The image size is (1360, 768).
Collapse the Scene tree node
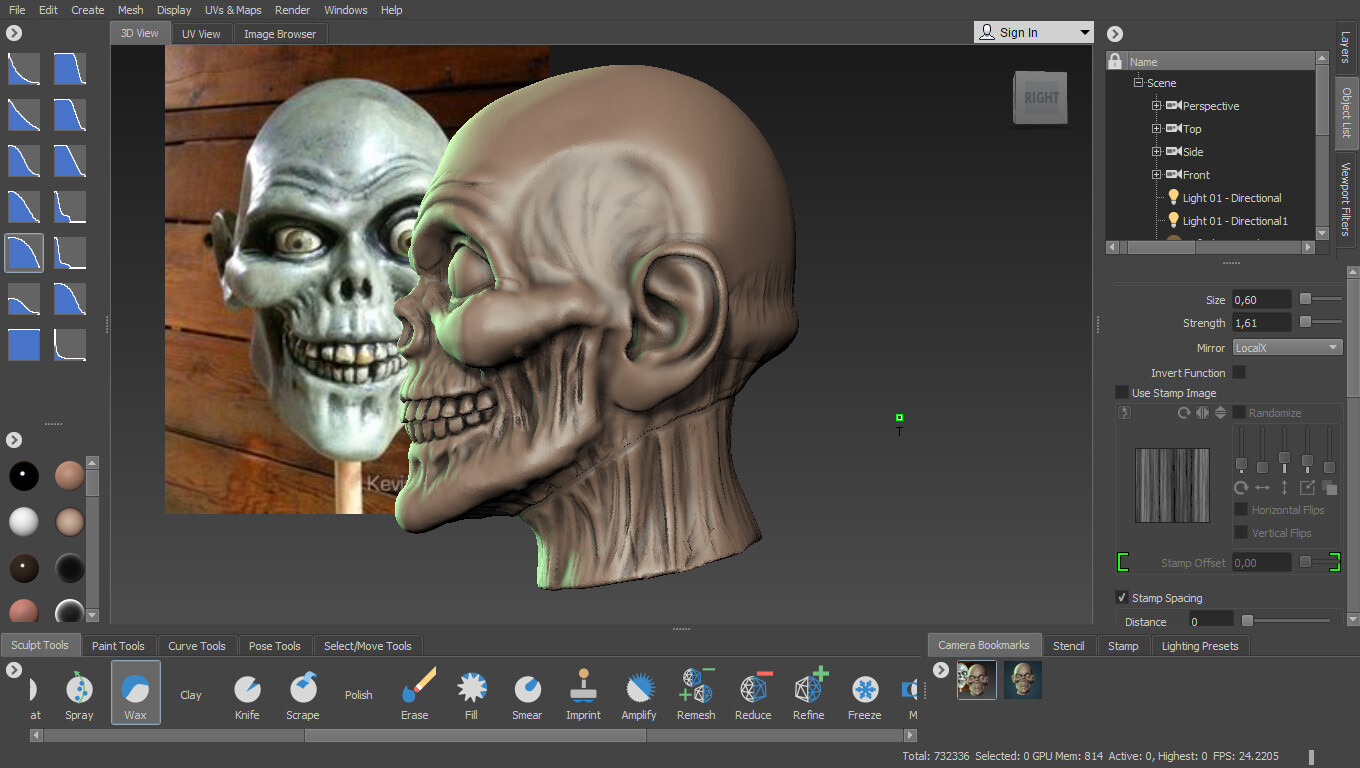tap(1138, 83)
